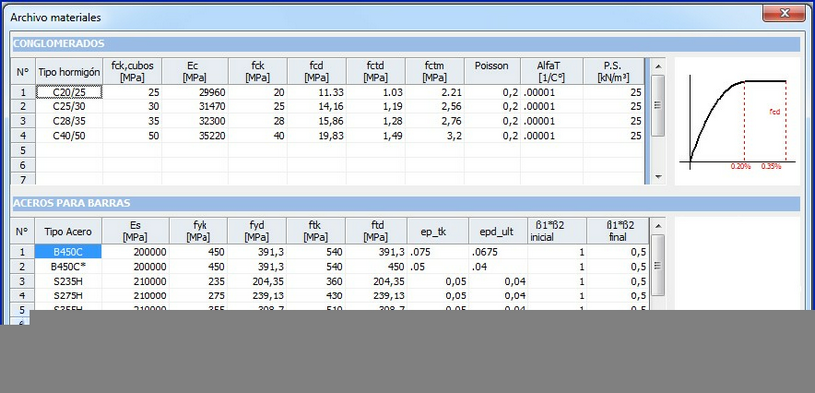Image resolution: width=815 pixels, height=393 pixels.
Task: Click the fcd value 14,16
Action: click(331, 107)
